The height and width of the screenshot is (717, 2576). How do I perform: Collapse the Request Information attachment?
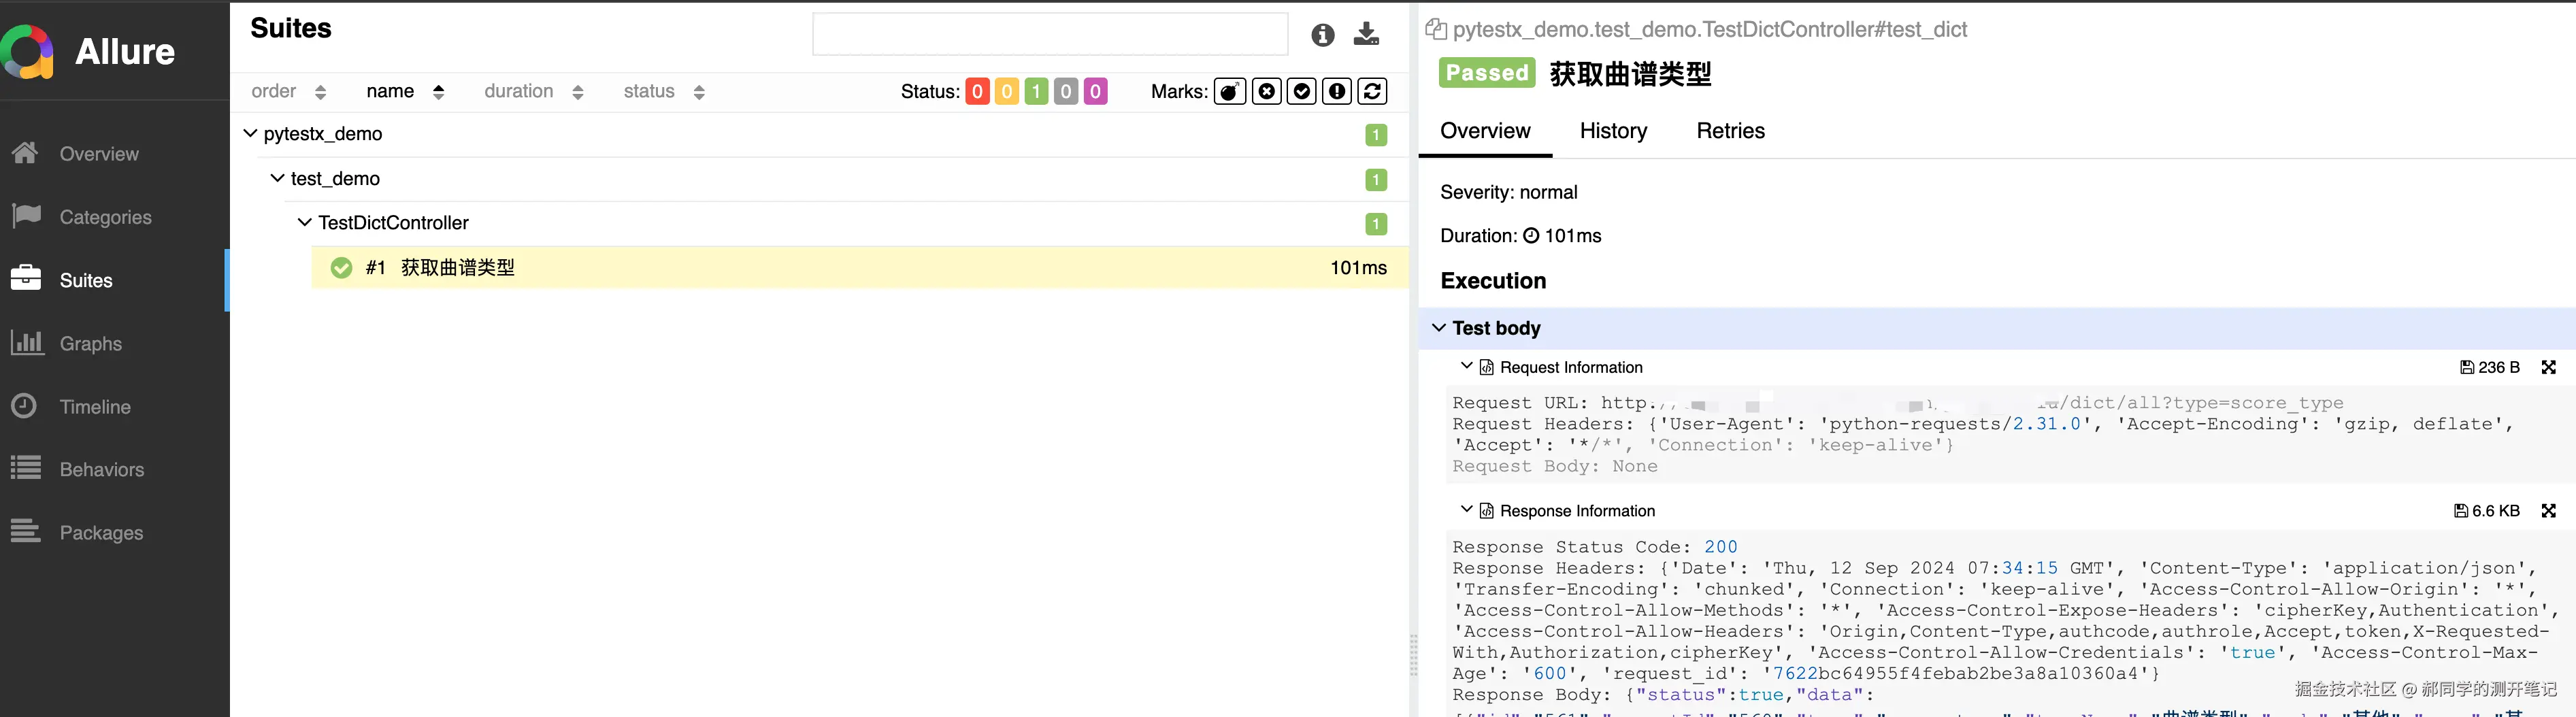click(1466, 366)
